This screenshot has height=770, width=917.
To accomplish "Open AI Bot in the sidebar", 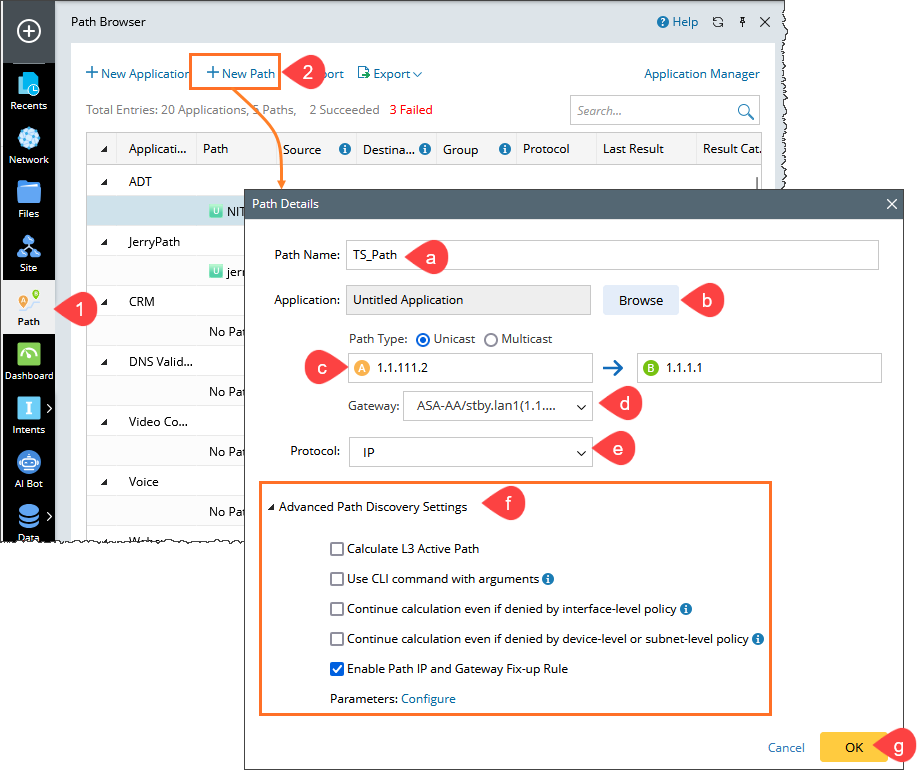I will pyautogui.click(x=29, y=469).
